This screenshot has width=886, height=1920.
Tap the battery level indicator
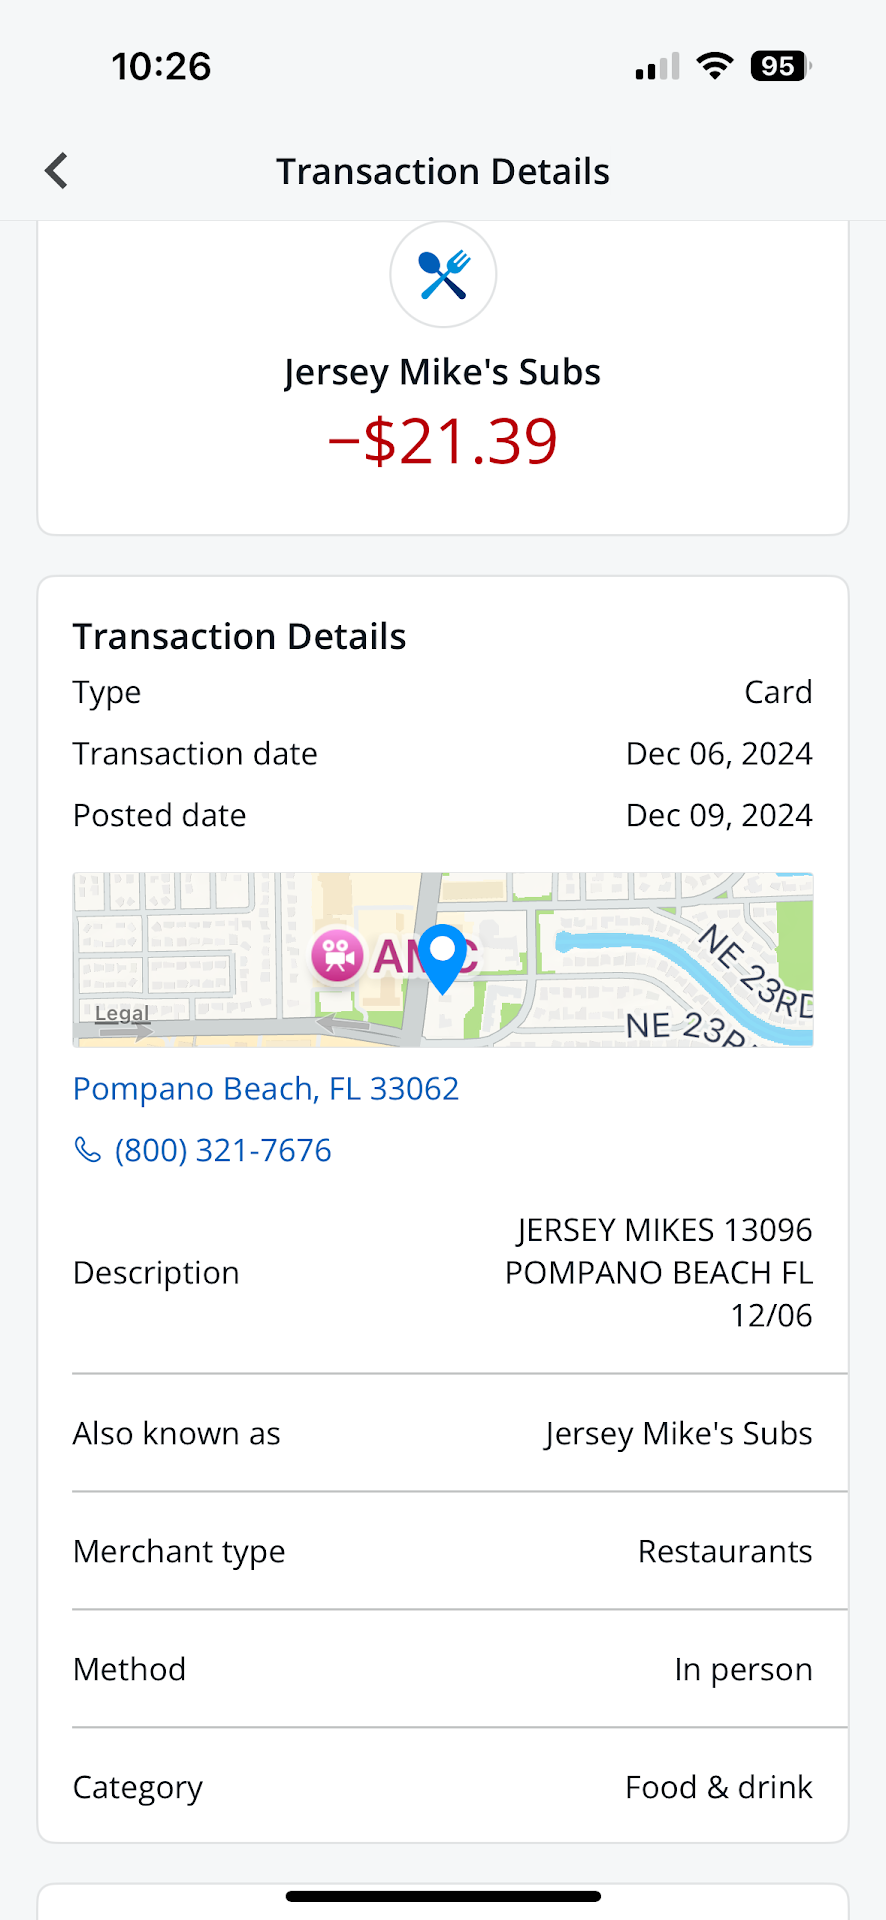[x=780, y=66]
